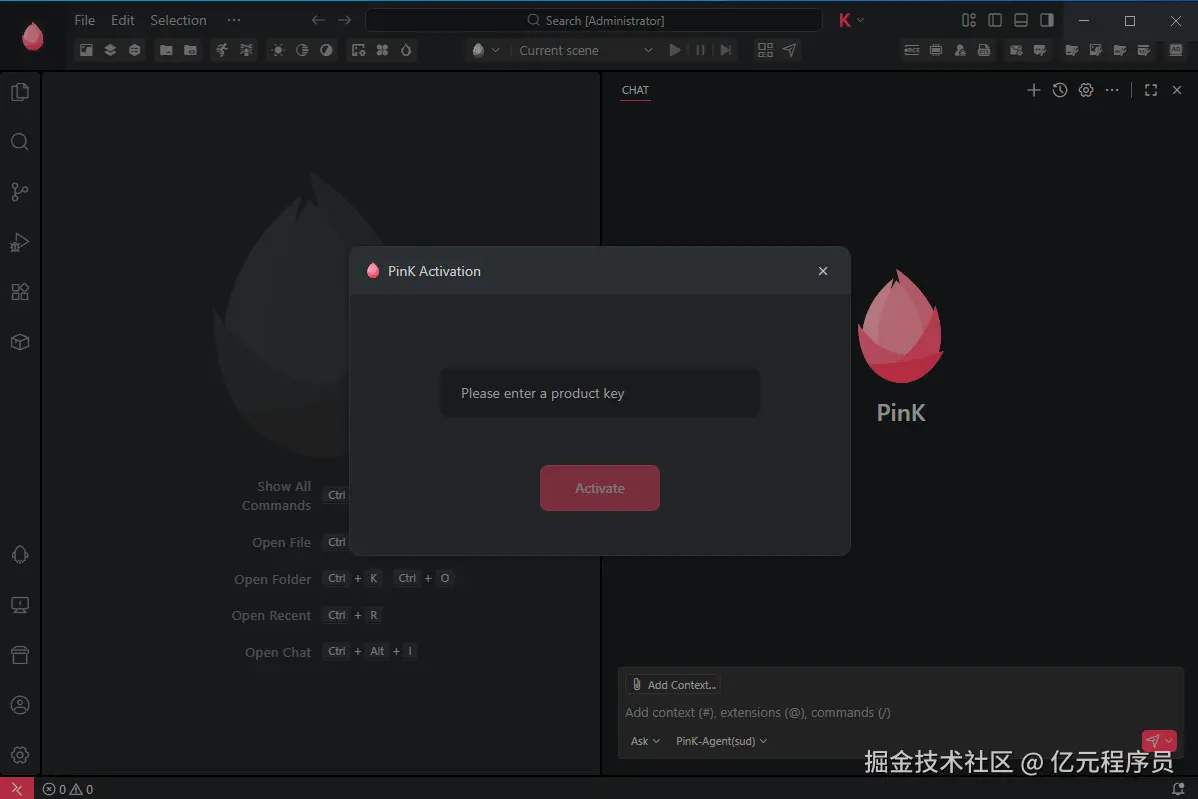Open the Ask mode dropdown
Viewport: 1198px width, 799px height.
pos(645,741)
